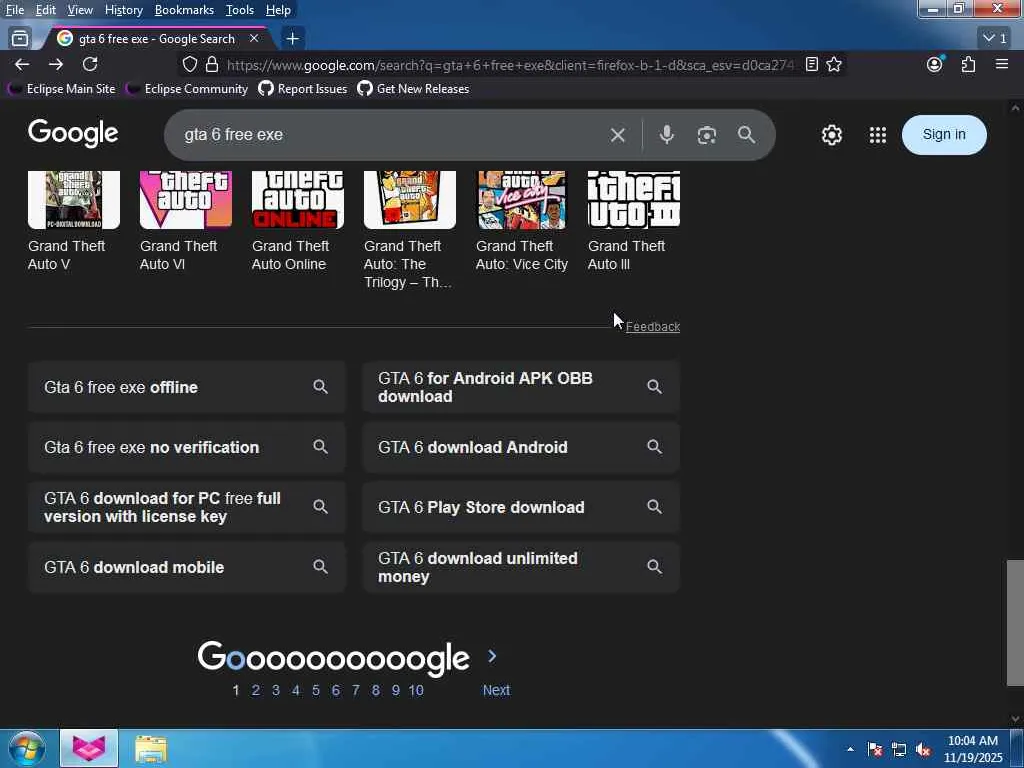
Task: Go forward one page
Action: (x=56, y=64)
